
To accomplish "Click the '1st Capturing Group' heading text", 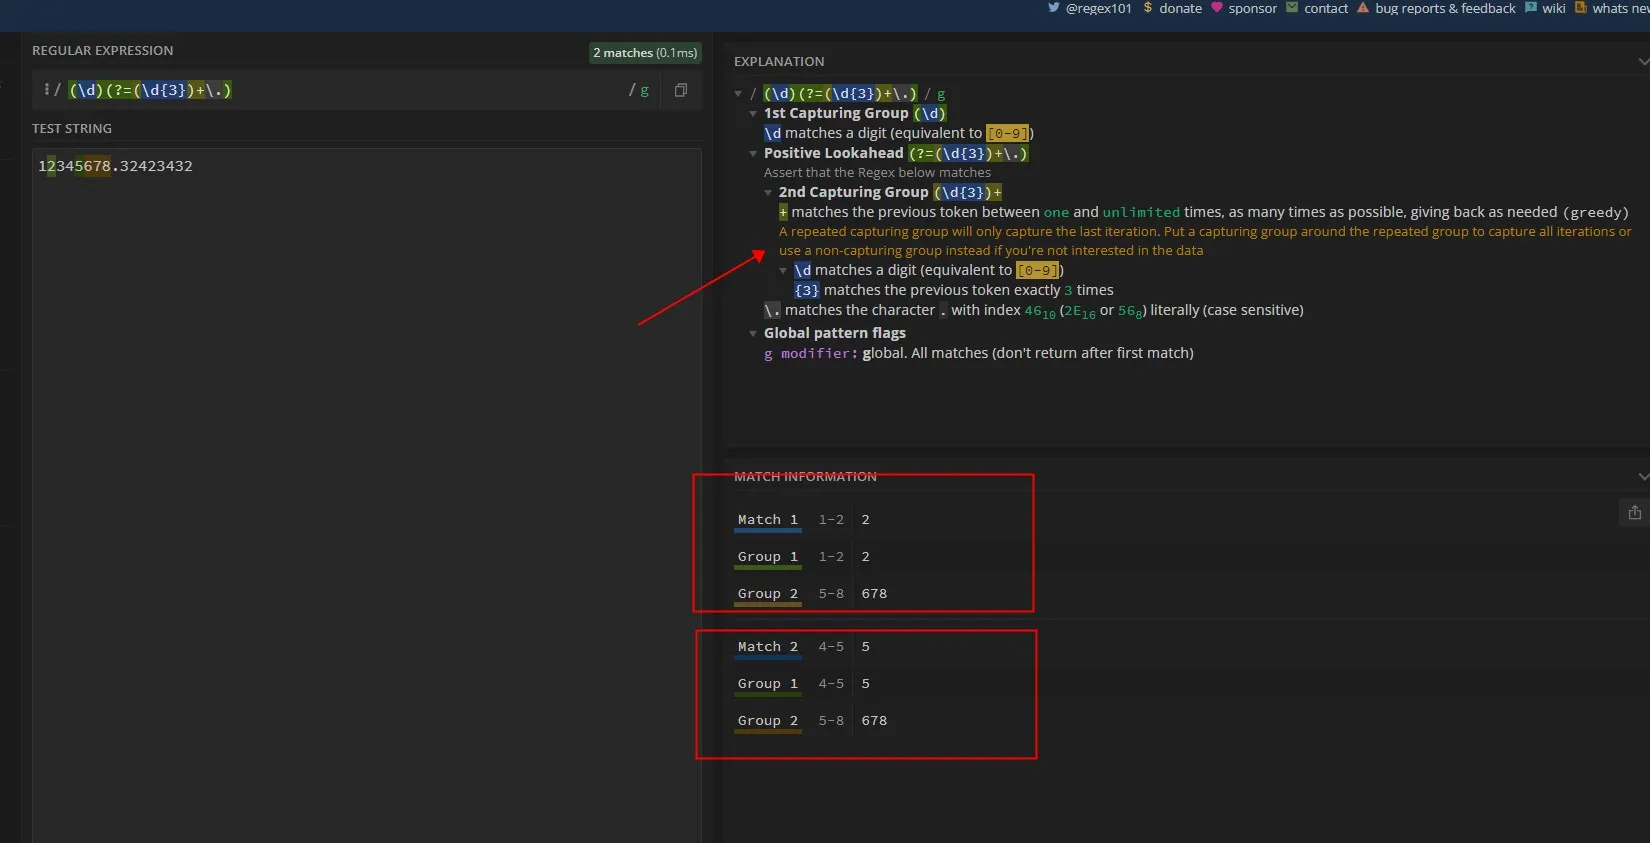I will pyautogui.click(x=836, y=113).
